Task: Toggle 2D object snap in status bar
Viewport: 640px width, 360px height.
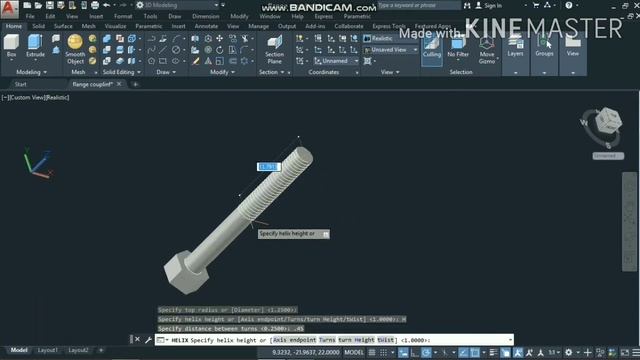Action: 475,352
